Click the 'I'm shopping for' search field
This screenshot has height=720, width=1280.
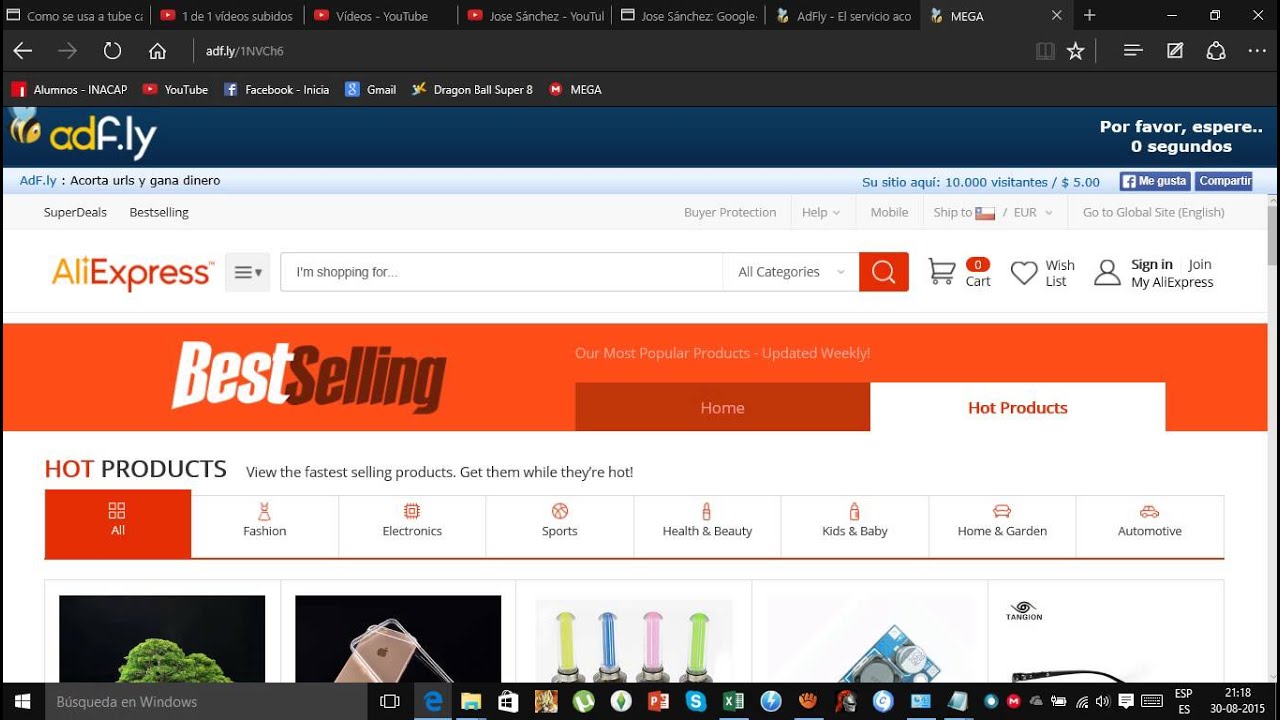click(x=501, y=272)
